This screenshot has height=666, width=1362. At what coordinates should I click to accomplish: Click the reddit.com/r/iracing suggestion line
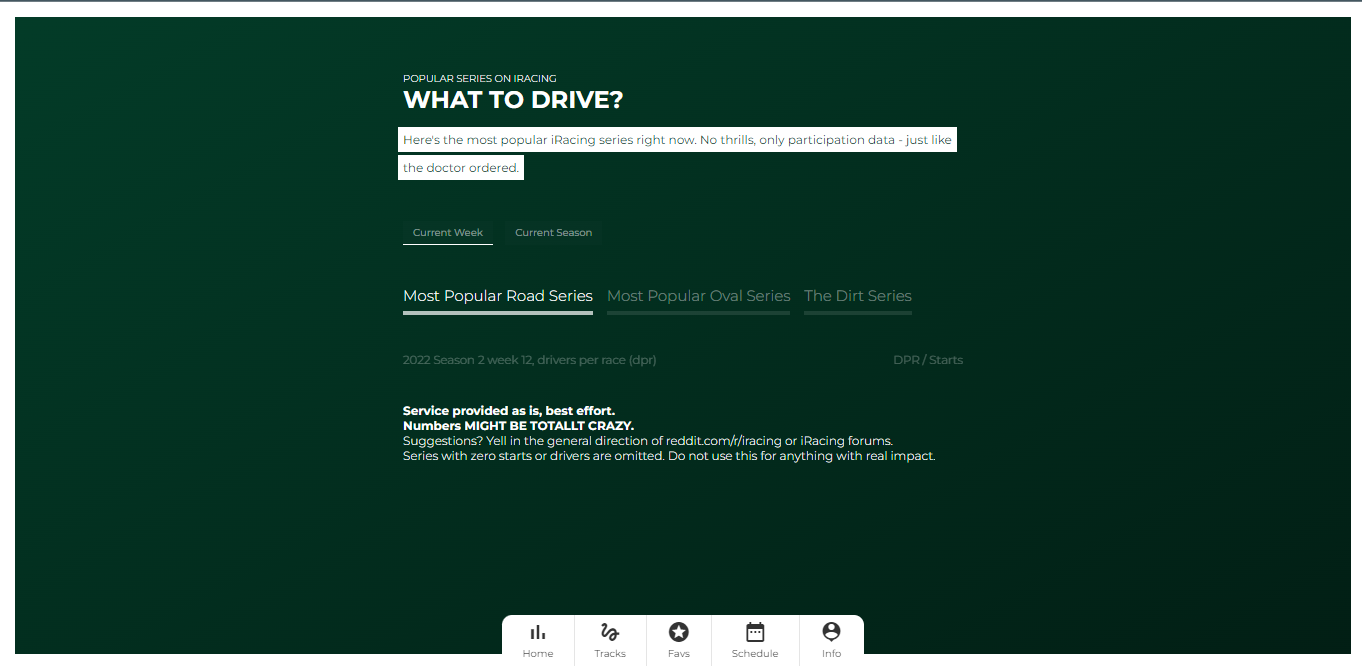click(648, 441)
